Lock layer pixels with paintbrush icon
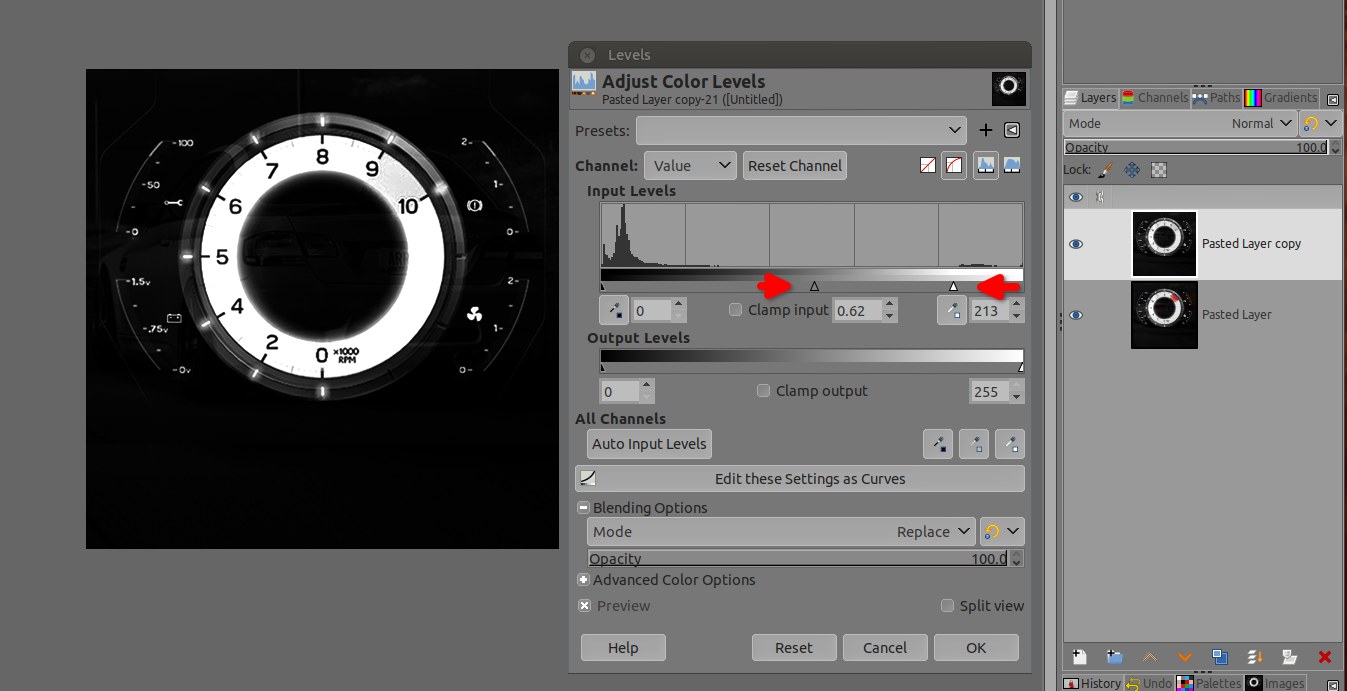The height and width of the screenshot is (691, 1347). point(1105,170)
